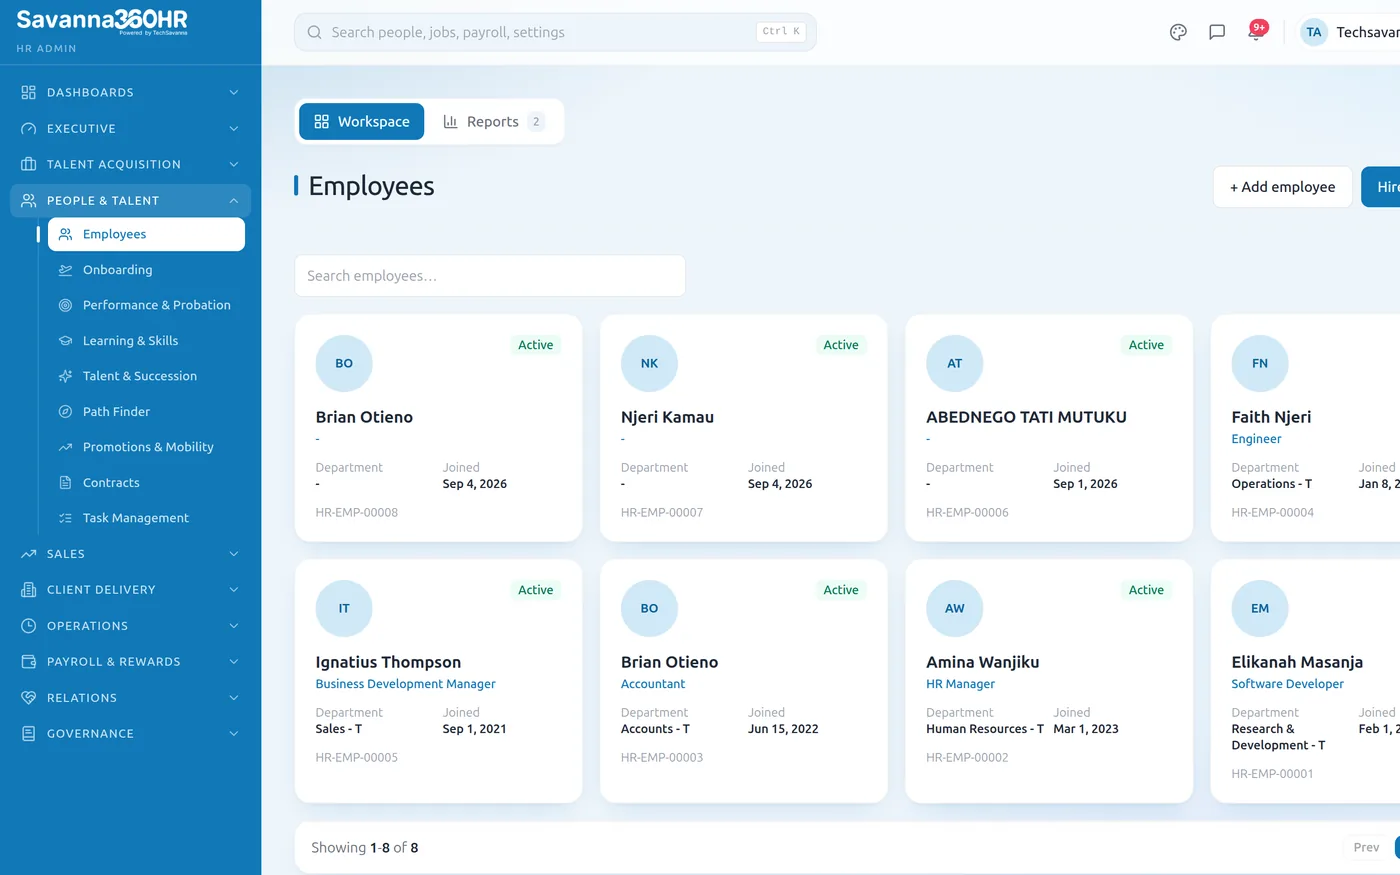The image size is (1400, 875).
Task: Click the + Add employee button
Action: [x=1283, y=187]
